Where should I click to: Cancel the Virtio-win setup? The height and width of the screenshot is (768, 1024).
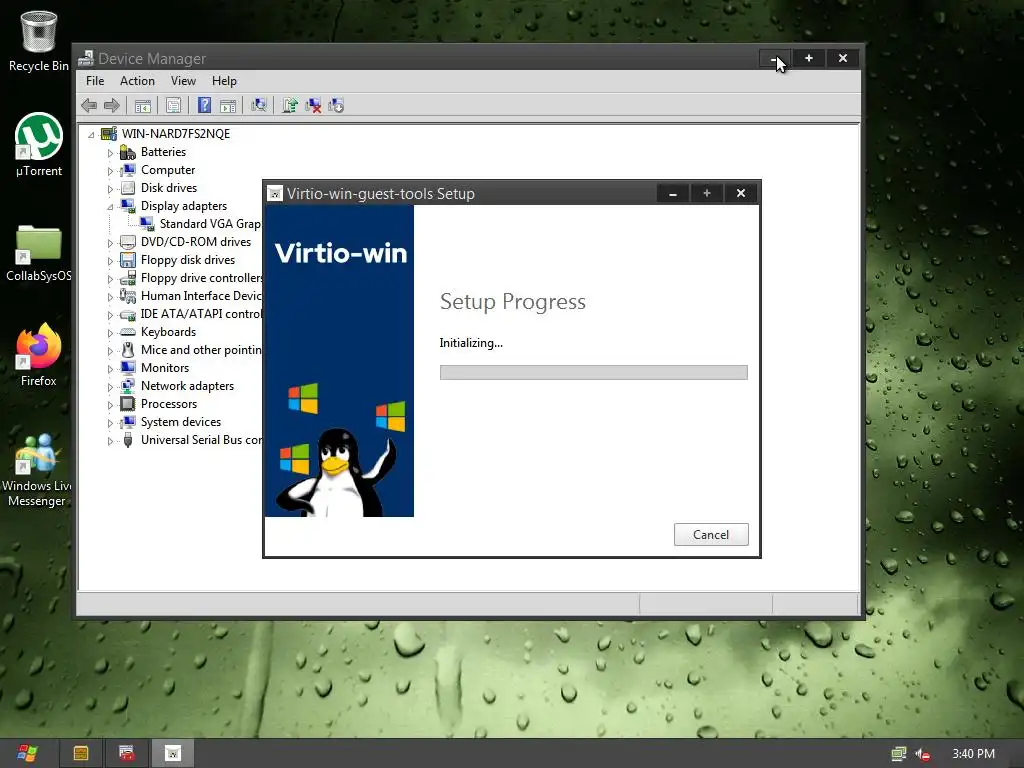click(x=711, y=535)
